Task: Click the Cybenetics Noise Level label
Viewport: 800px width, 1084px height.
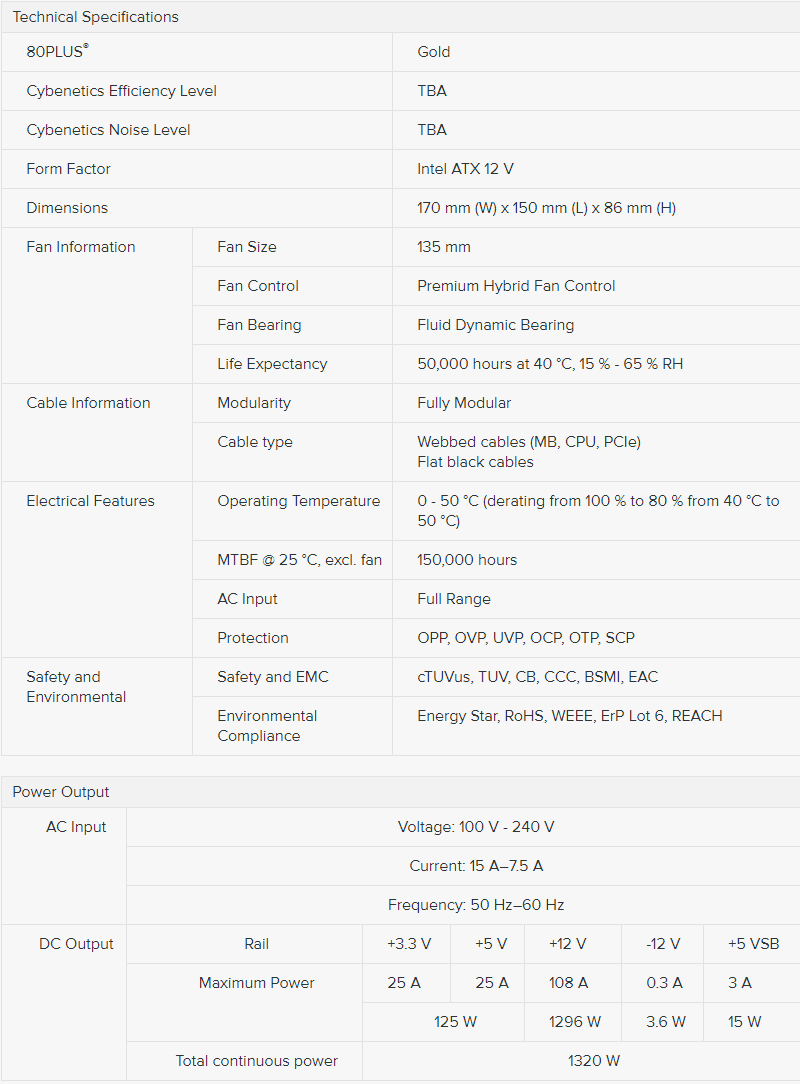Action: (108, 130)
